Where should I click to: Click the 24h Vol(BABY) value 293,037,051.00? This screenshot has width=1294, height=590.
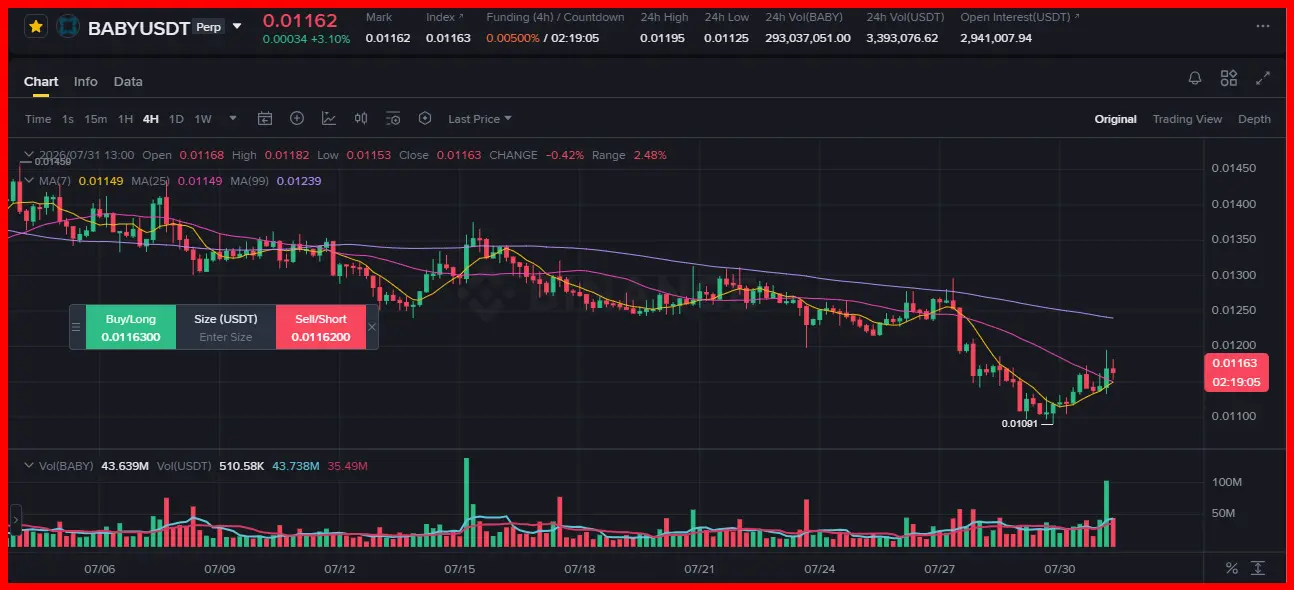(808, 38)
